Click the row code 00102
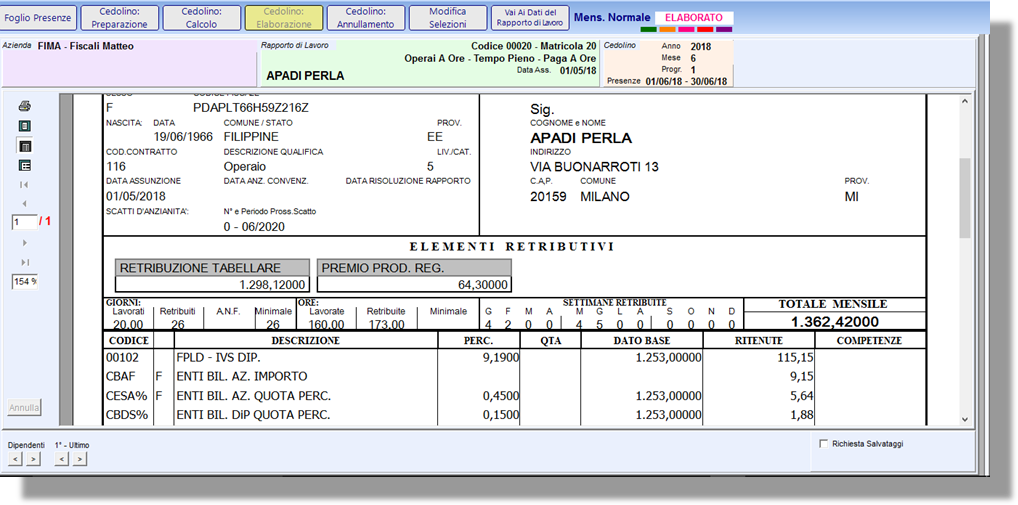 coord(121,357)
